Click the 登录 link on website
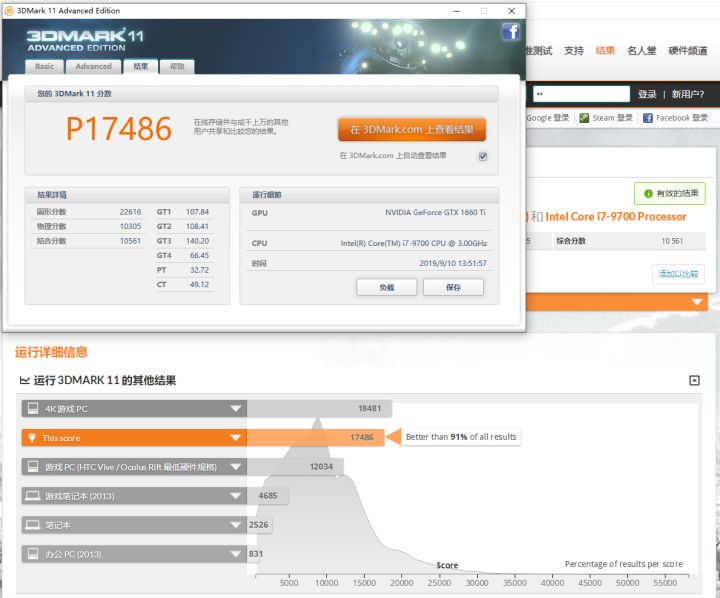The width and height of the screenshot is (720, 598). pyautogui.click(x=647, y=94)
